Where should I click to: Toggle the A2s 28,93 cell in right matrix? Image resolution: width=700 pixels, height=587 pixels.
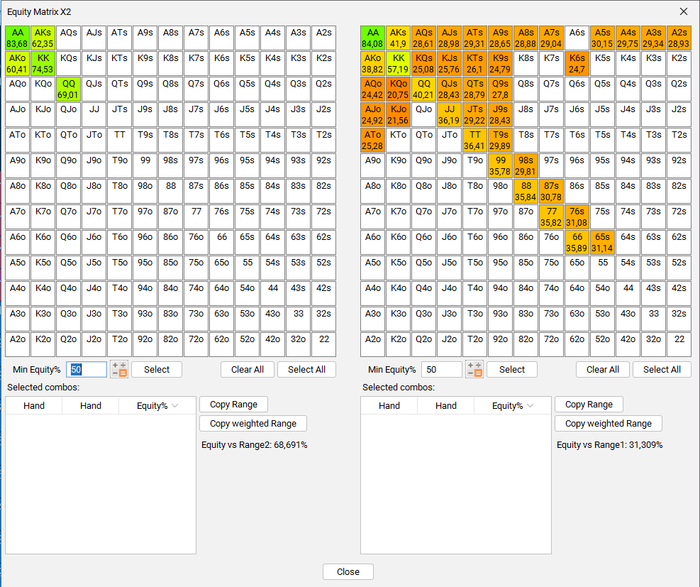679,38
